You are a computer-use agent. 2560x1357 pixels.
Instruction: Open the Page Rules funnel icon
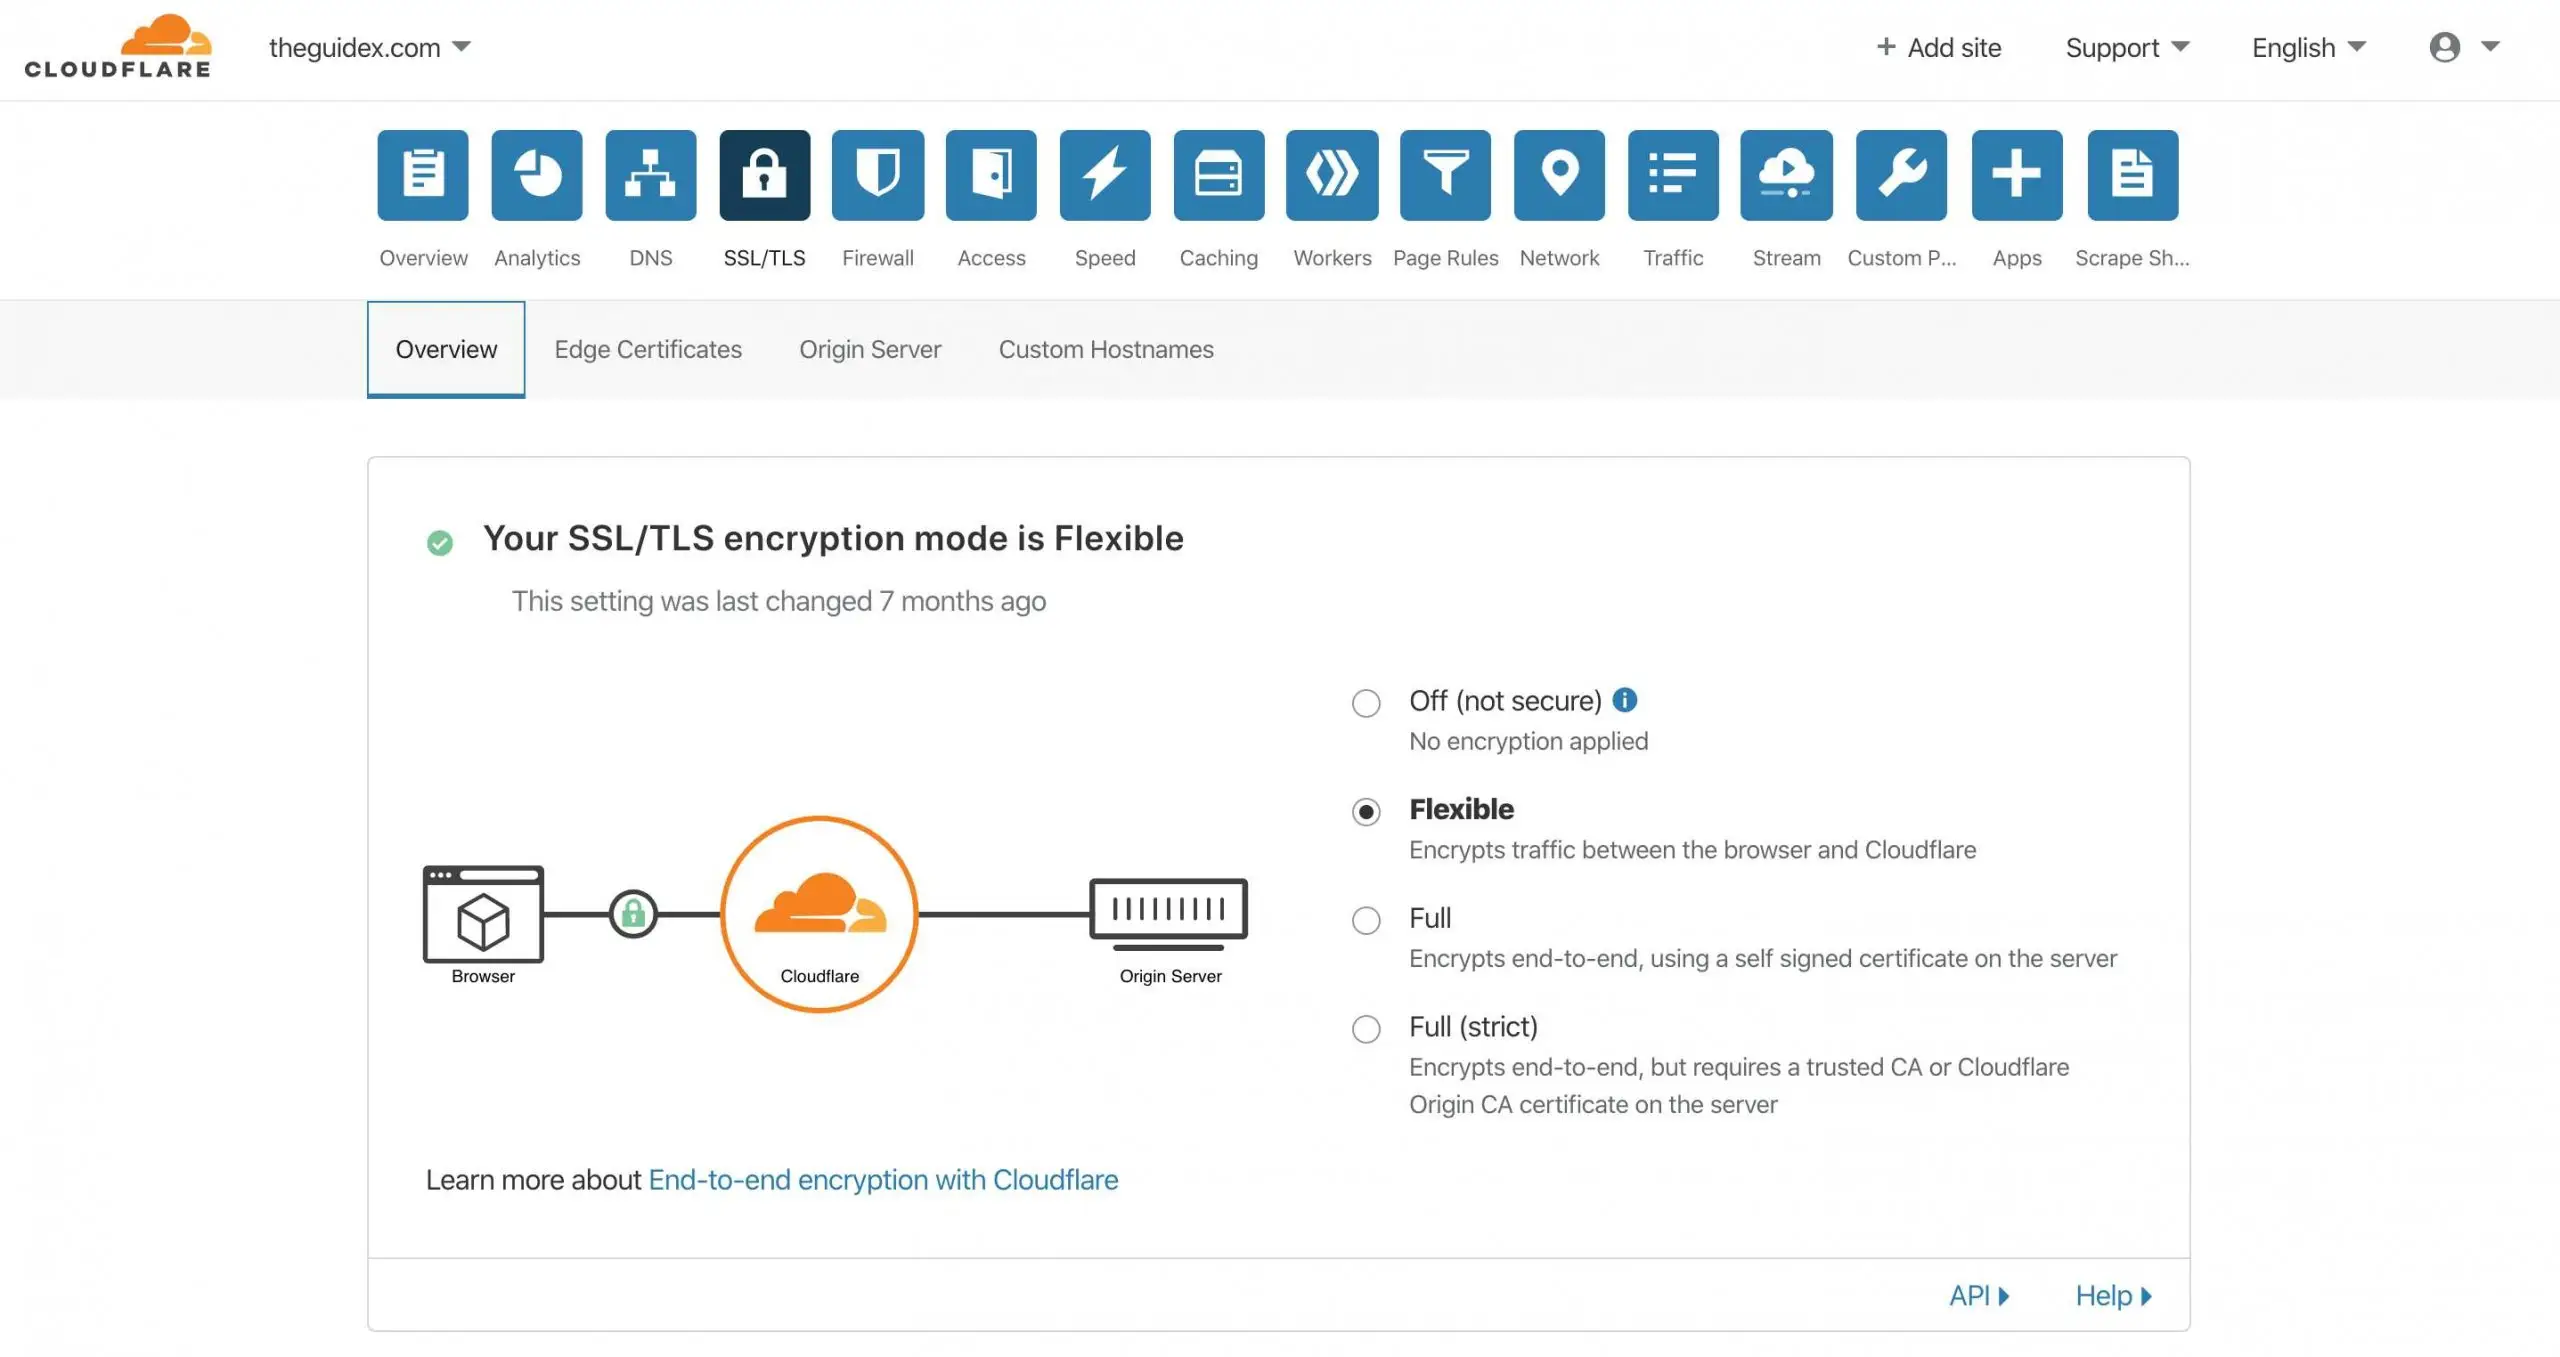click(x=1445, y=175)
